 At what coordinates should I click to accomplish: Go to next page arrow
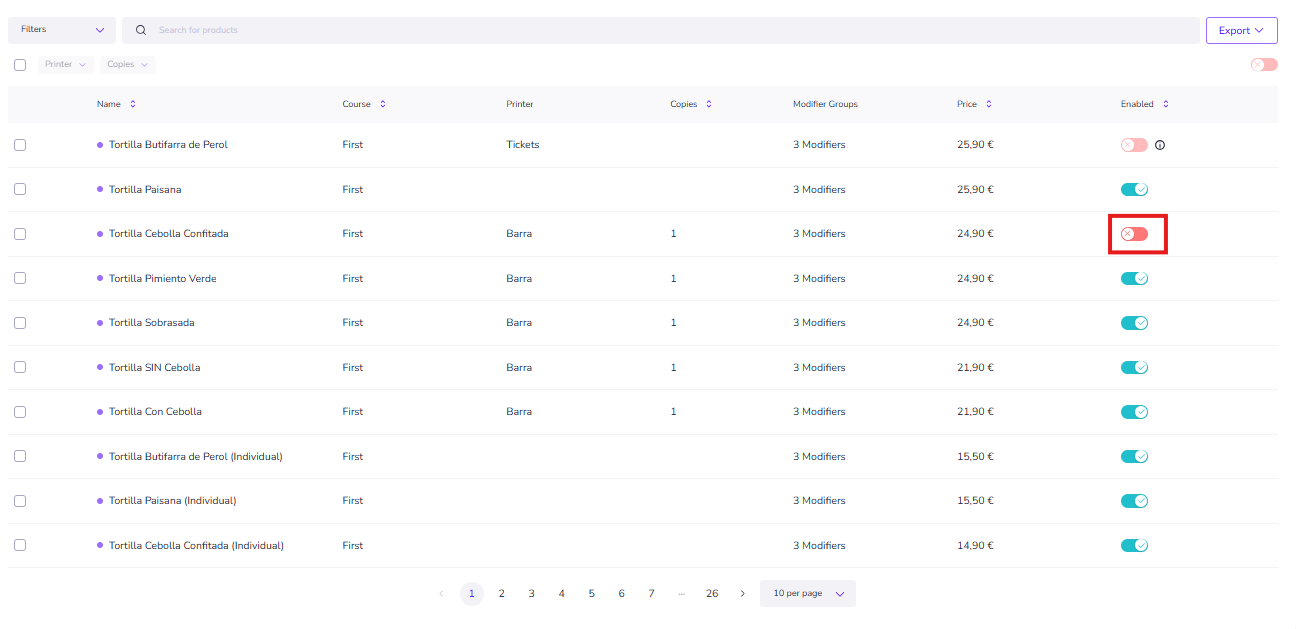742,594
